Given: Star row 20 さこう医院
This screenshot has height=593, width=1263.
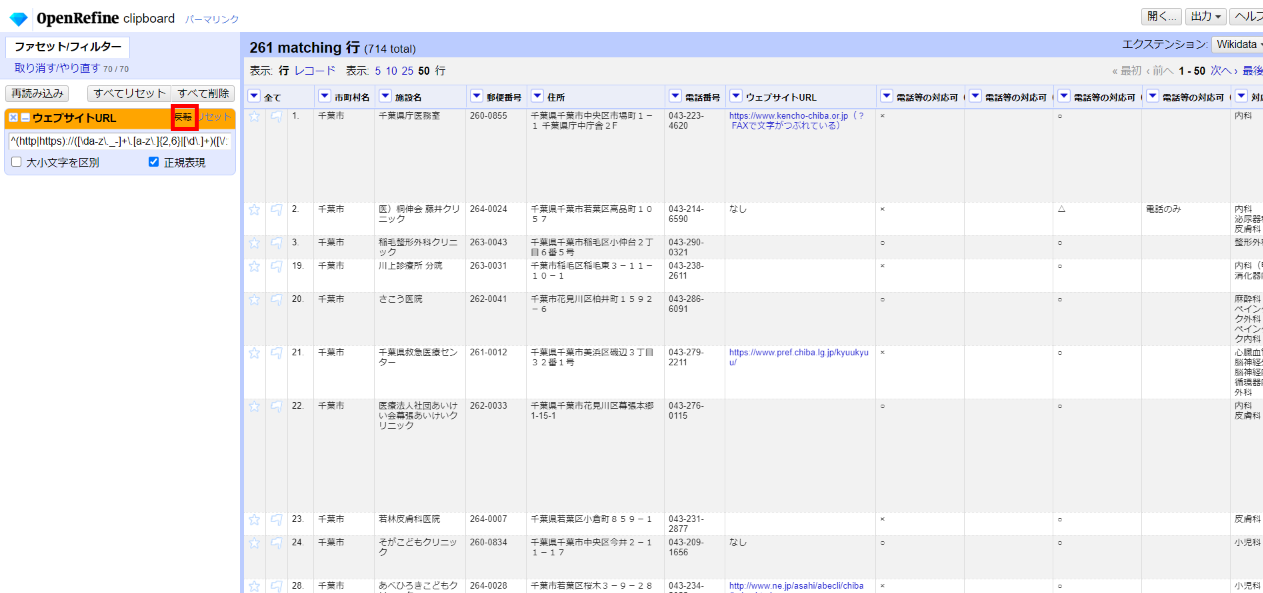Looking at the screenshot, I should (x=254, y=300).
